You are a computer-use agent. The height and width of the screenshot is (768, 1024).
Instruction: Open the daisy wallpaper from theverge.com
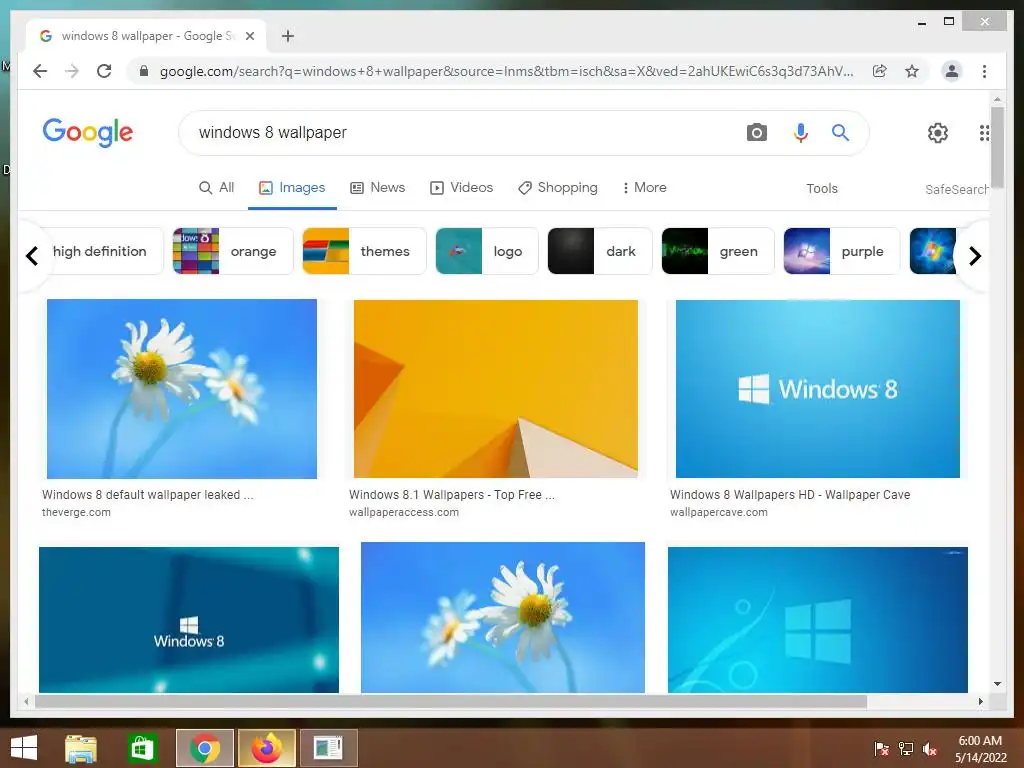(x=182, y=389)
